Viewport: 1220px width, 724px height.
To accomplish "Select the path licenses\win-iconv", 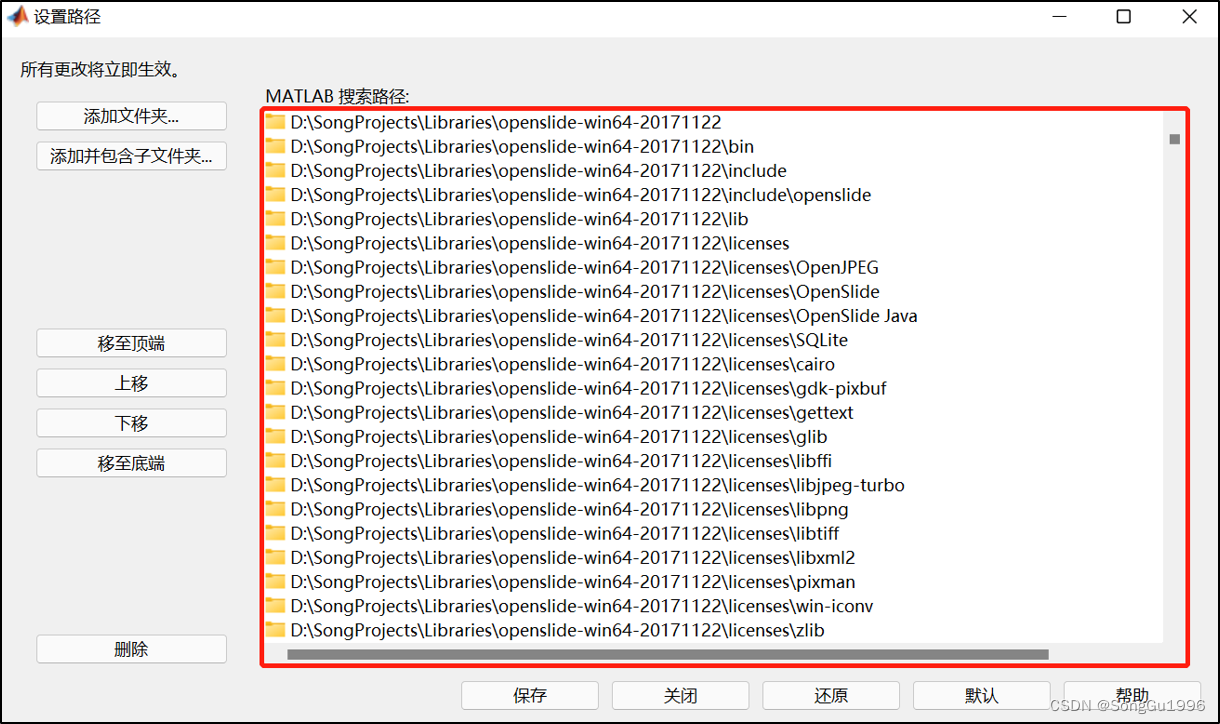I will [583, 606].
